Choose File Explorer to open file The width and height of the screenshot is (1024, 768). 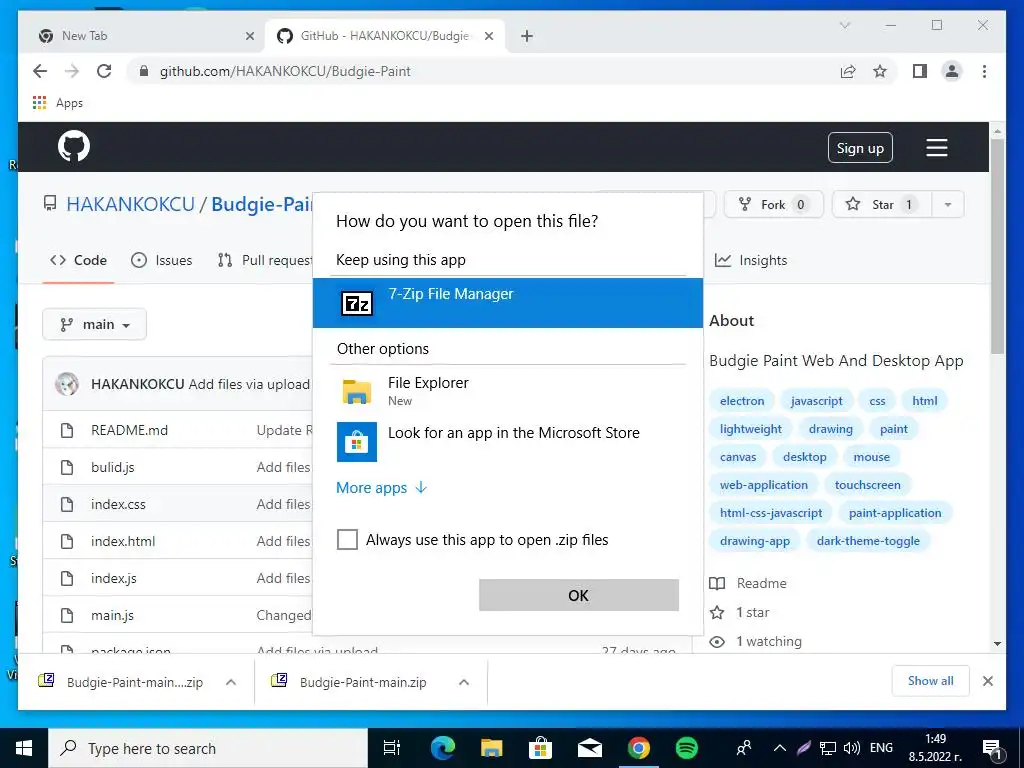[x=507, y=391]
